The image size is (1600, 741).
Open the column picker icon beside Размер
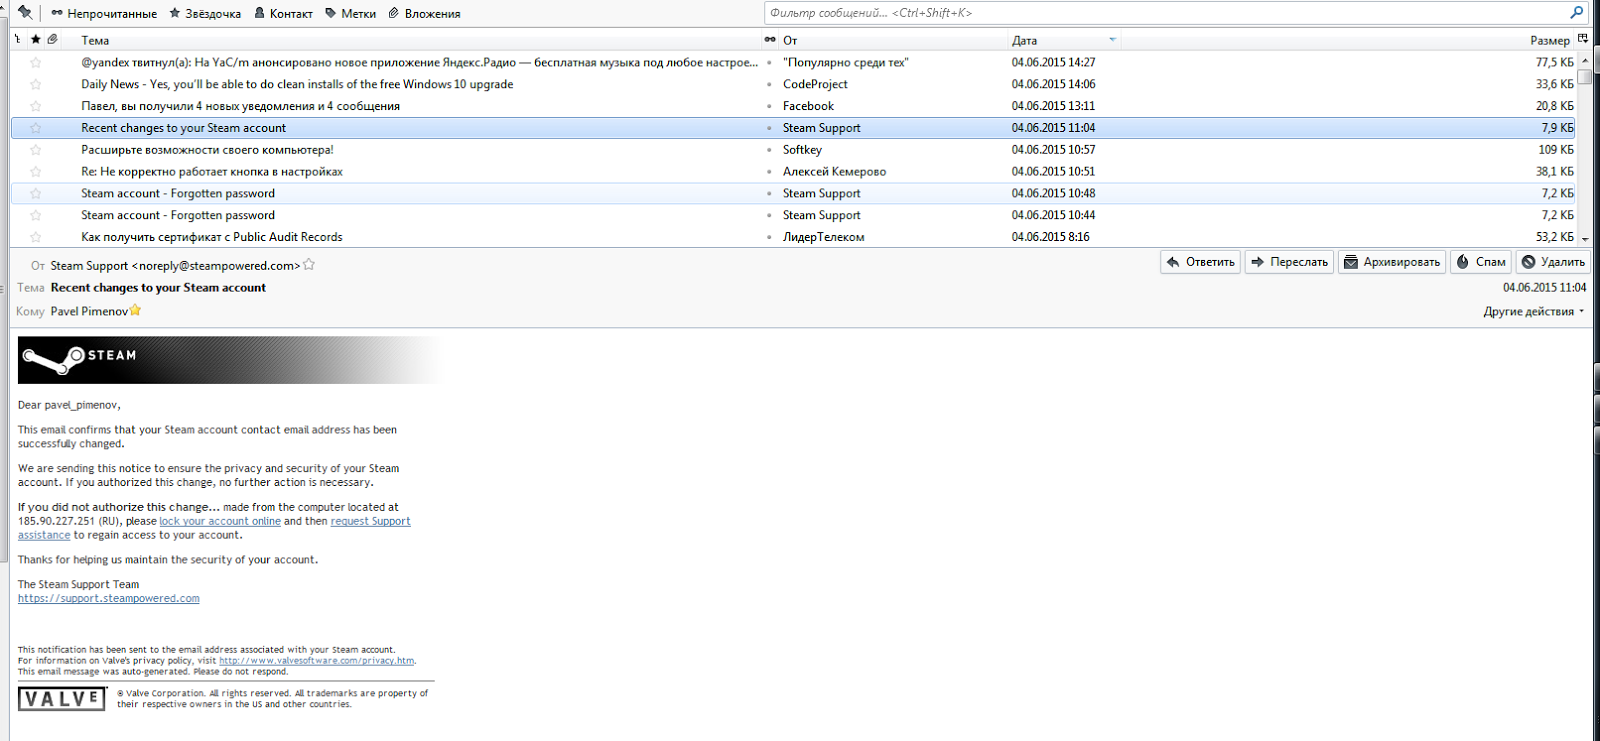pos(1582,39)
